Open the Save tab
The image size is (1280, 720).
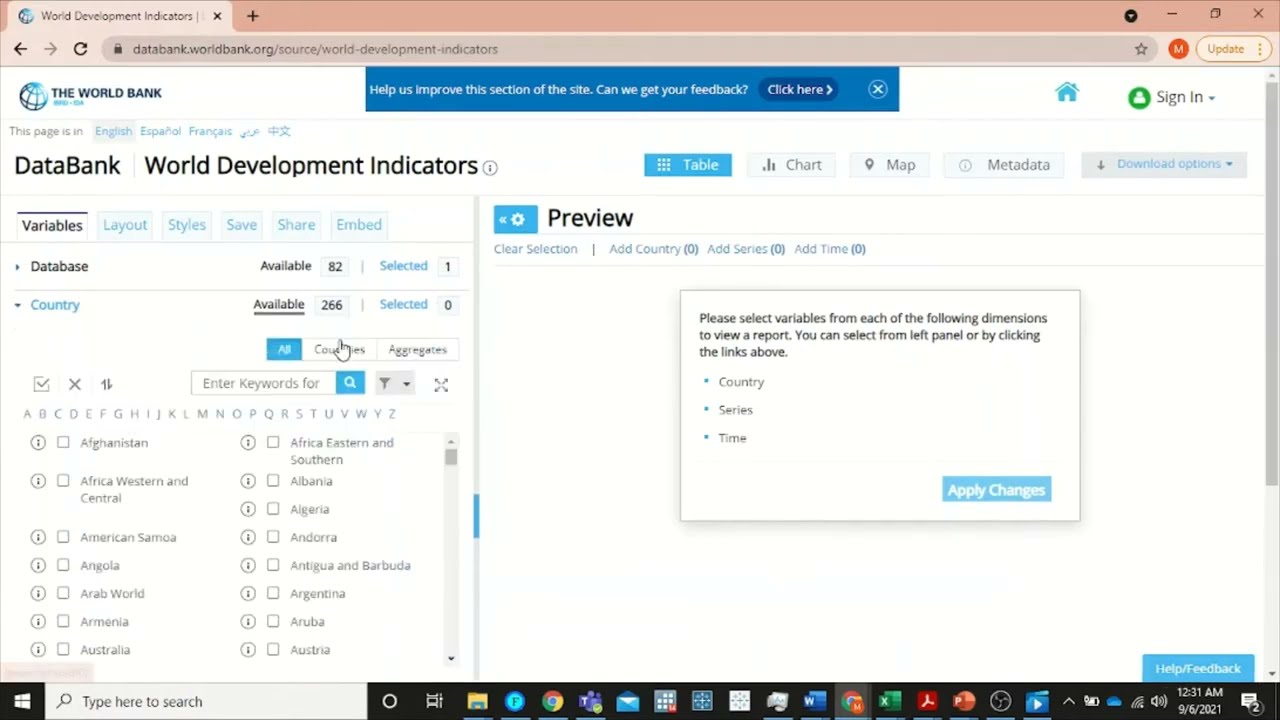[x=241, y=225]
